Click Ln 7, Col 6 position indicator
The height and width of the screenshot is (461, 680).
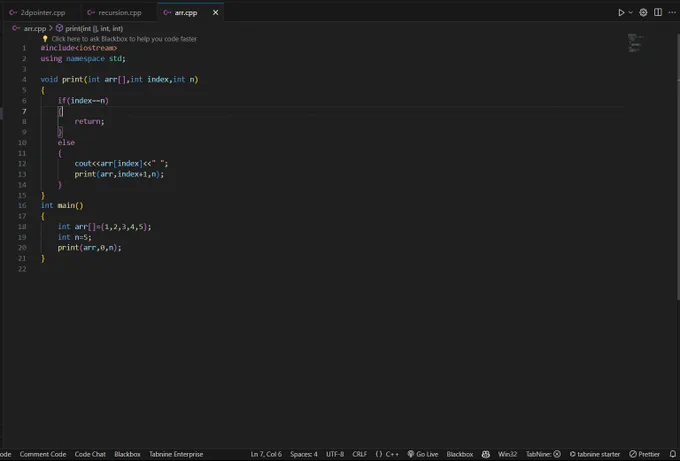pos(266,454)
